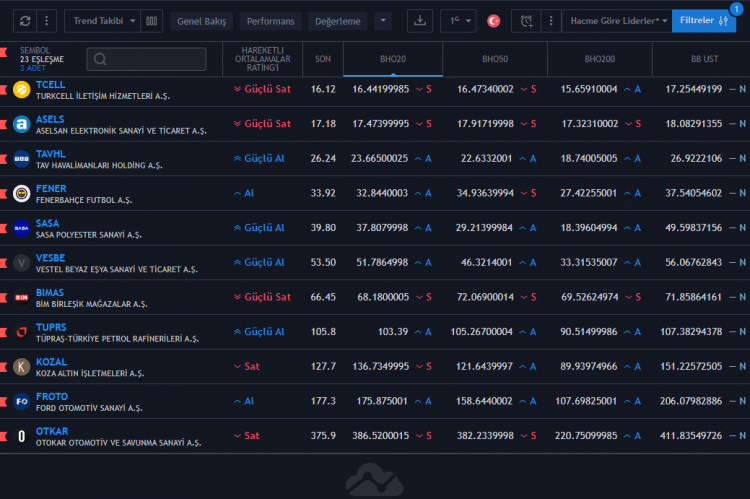Viewport: 750px width, 499px height.
Task: Click the TAV Havalimanları logo icon
Action: (x=22, y=159)
